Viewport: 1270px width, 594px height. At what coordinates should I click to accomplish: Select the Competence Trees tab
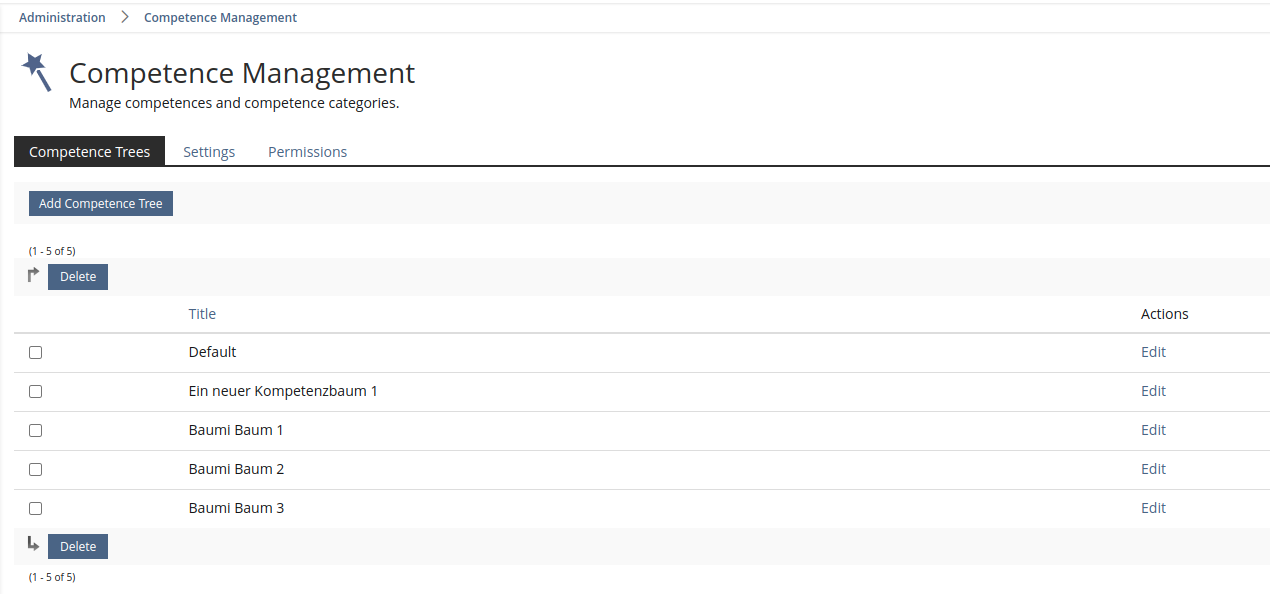pyautogui.click(x=89, y=152)
